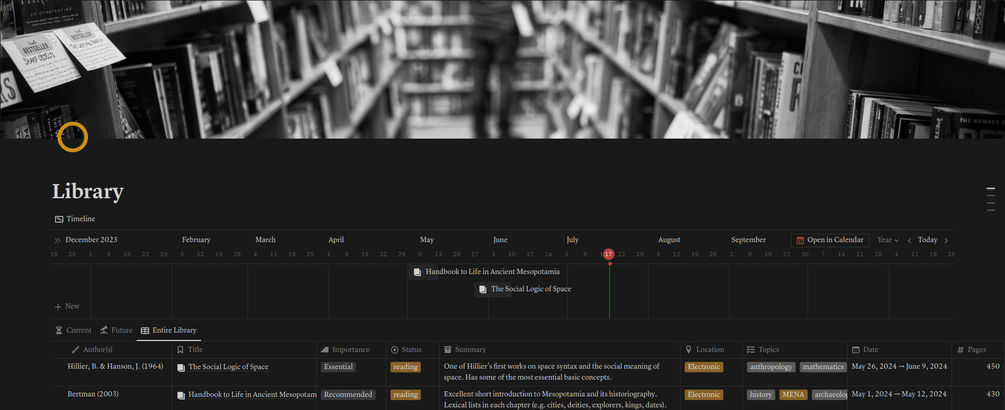Image resolution: width=1005 pixels, height=410 pixels.
Task: Click calendar icon in Open in Calendar button
Action: [x=799, y=240]
